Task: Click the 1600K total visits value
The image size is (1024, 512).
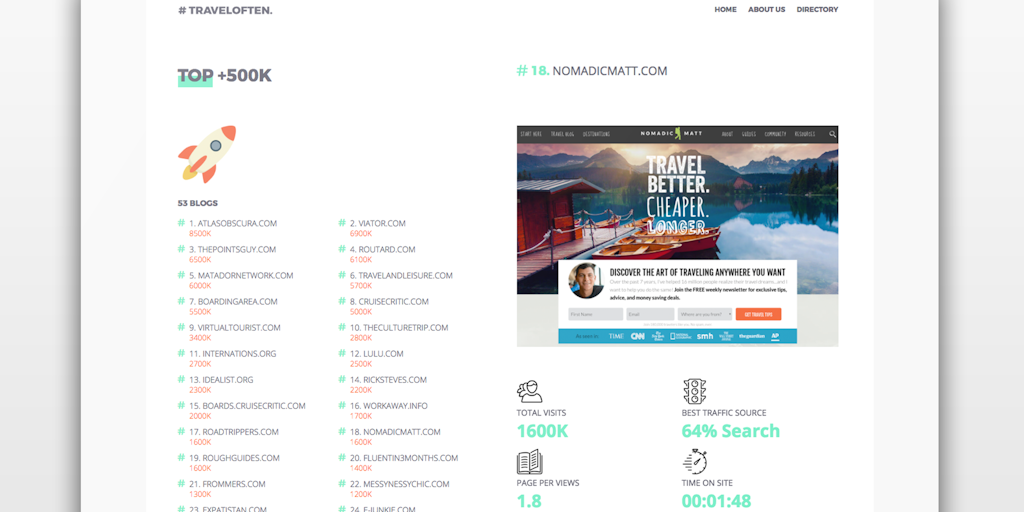Action: pos(542,432)
